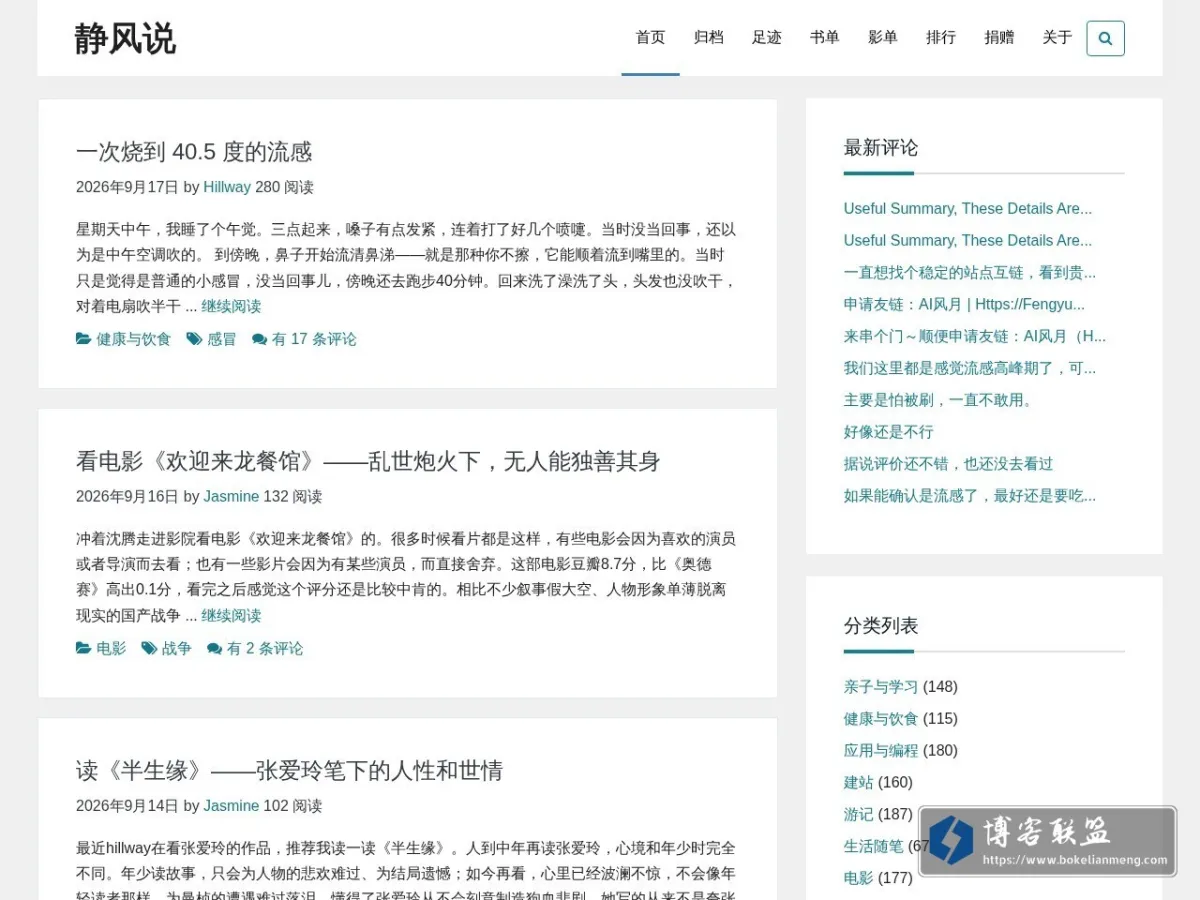Open first 'Useful Summary, These Details Are...' comment
The height and width of the screenshot is (900, 1200).
pos(968,208)
